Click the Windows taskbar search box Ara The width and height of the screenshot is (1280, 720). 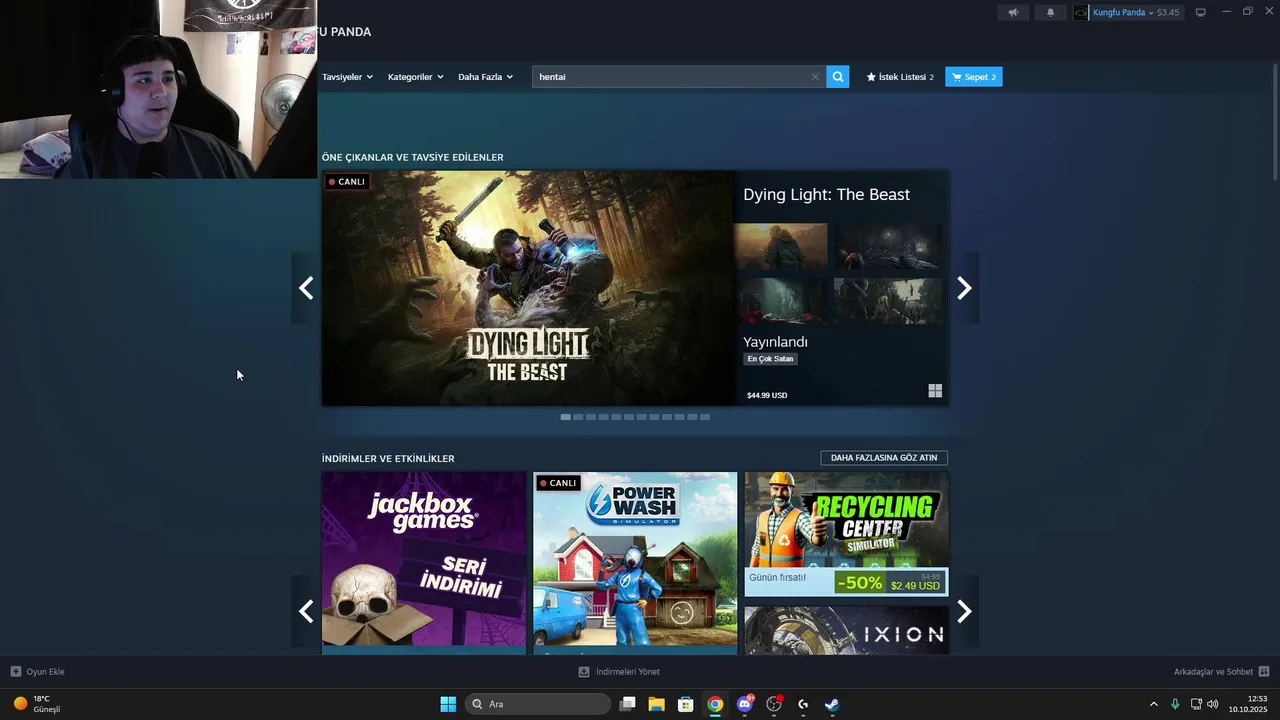coord(537,704)
